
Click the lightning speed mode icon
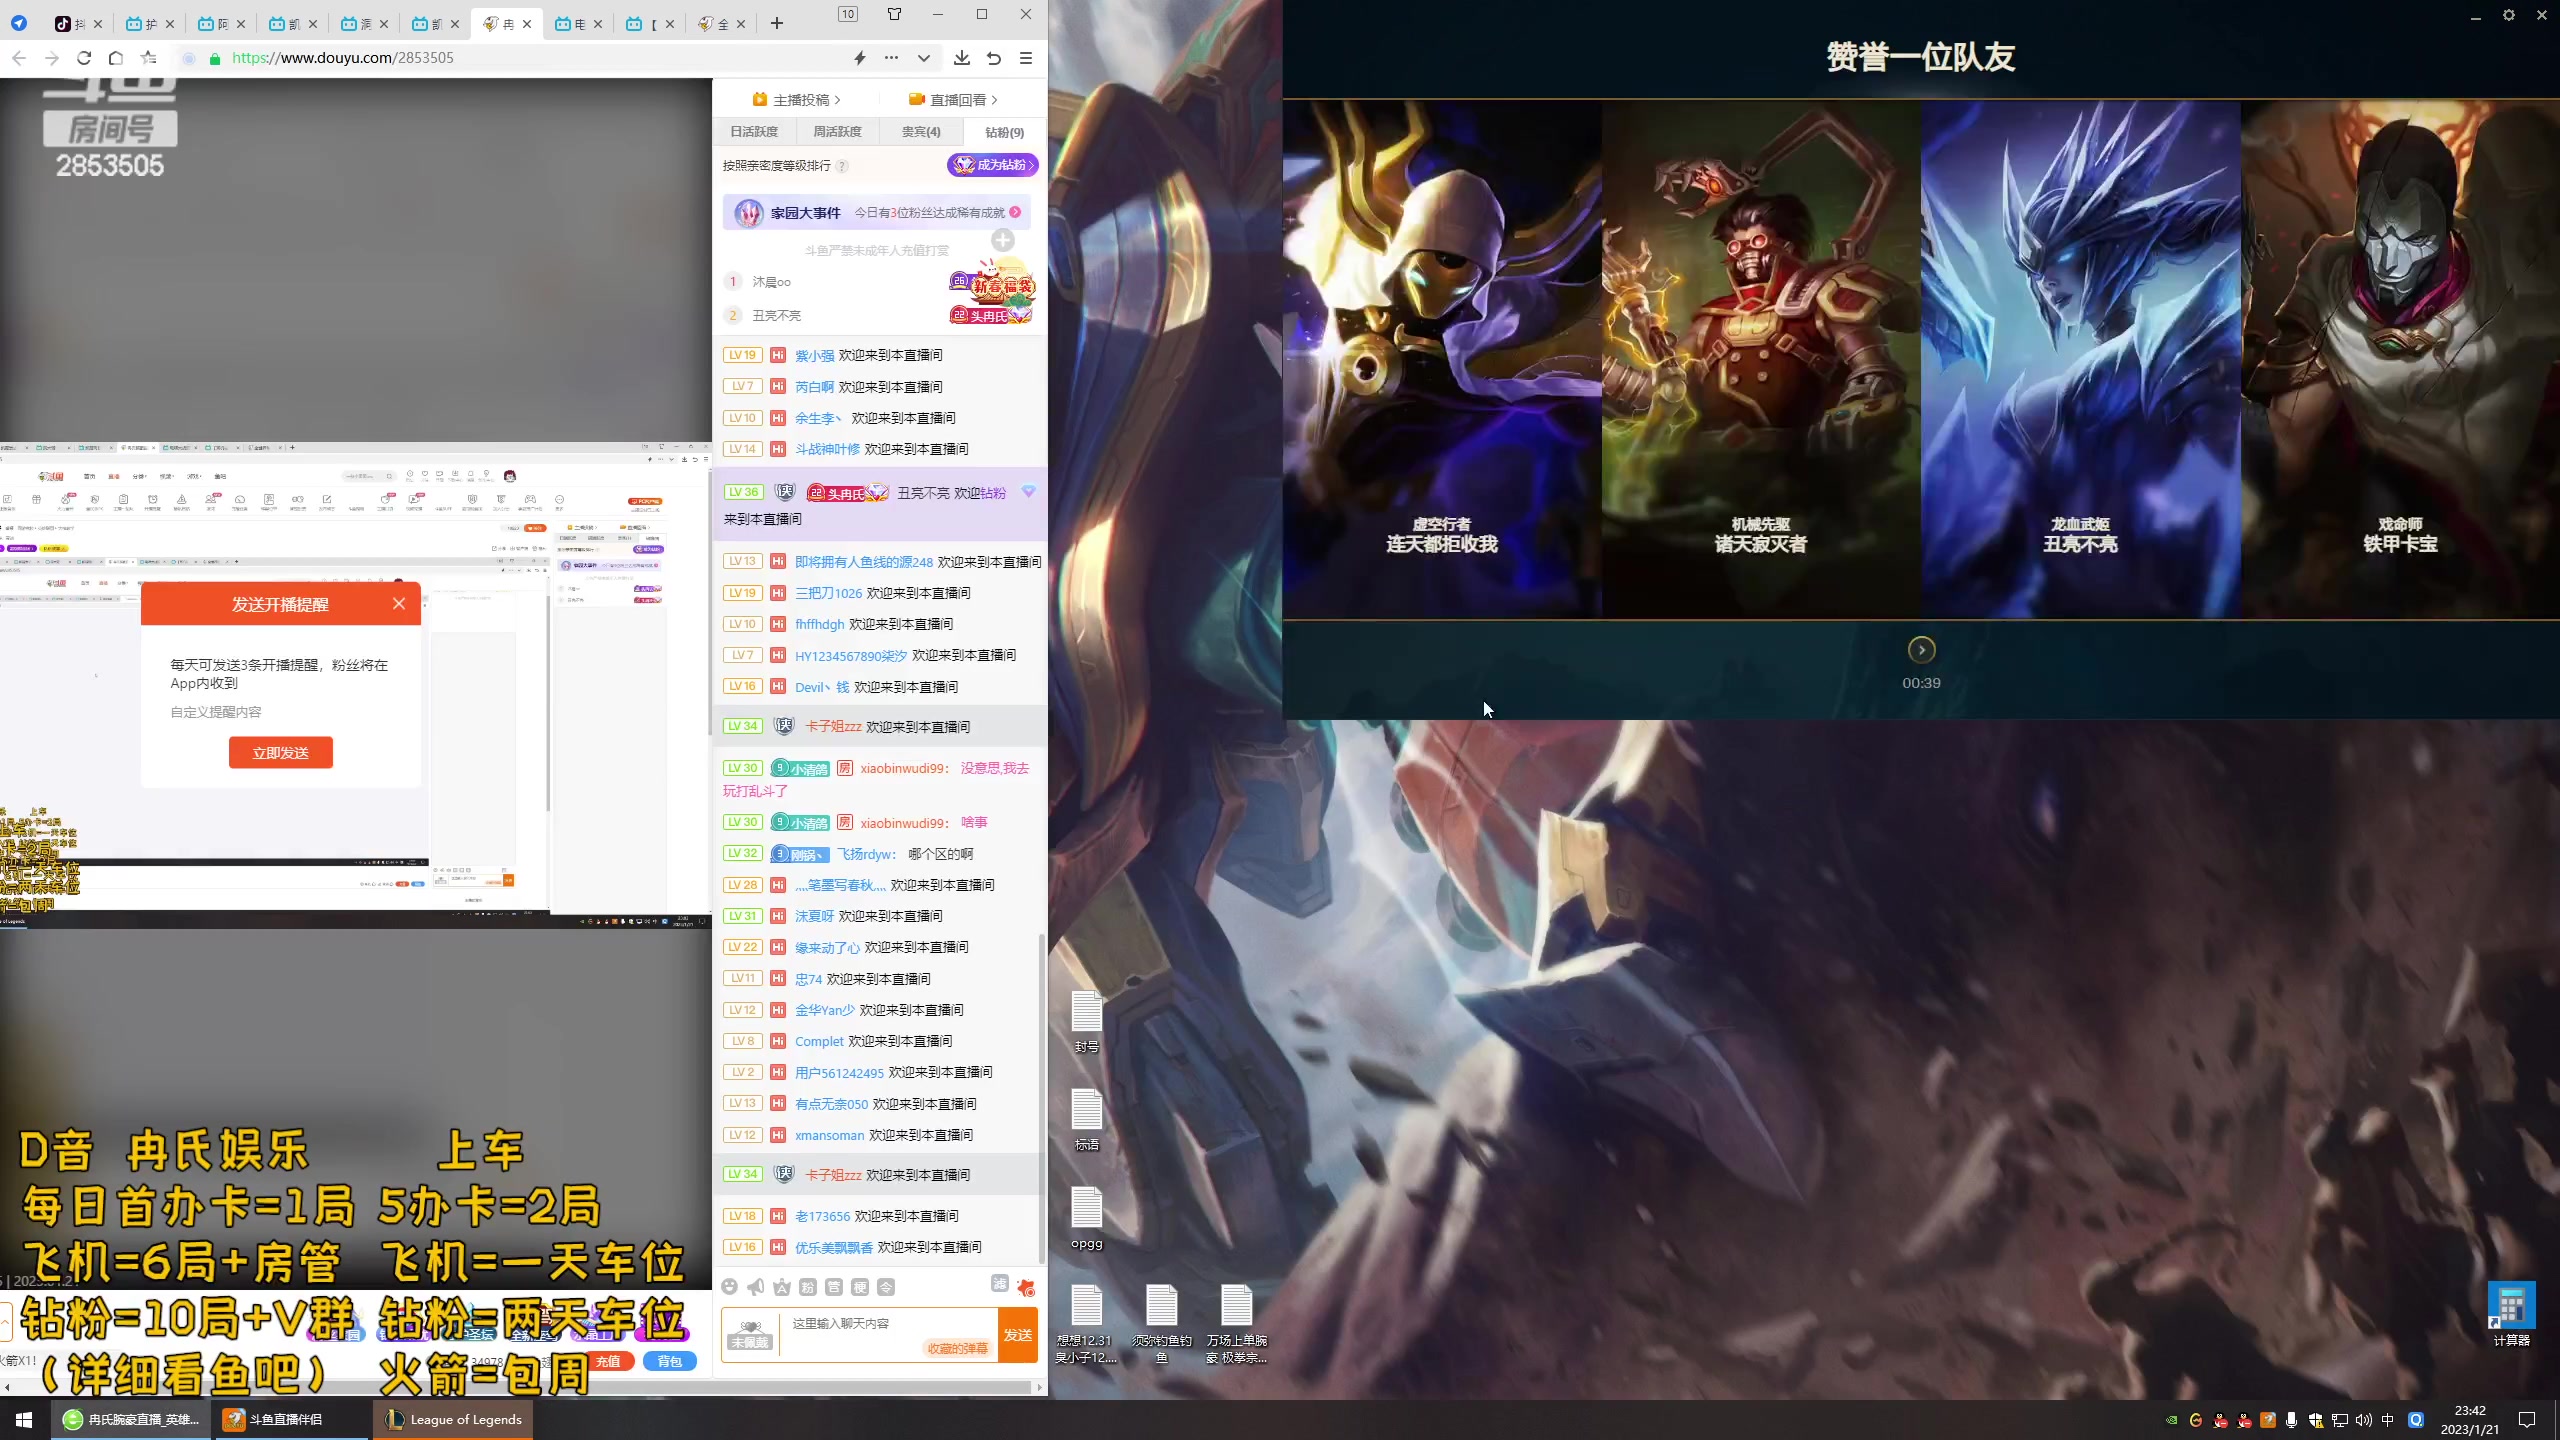[860, 58]
